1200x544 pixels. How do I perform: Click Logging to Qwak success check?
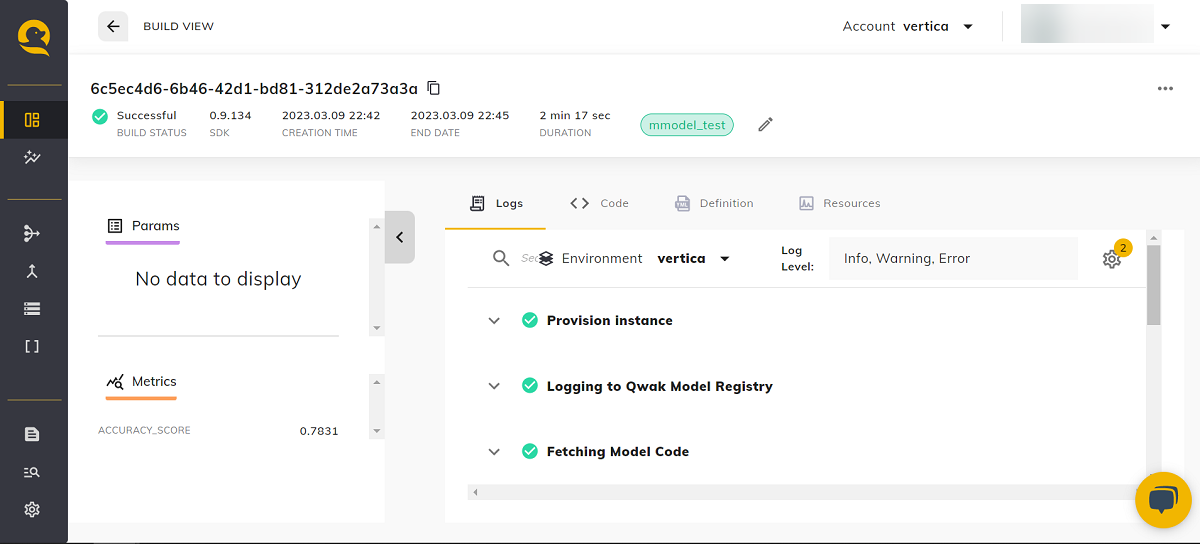click(x=530, y=385)
